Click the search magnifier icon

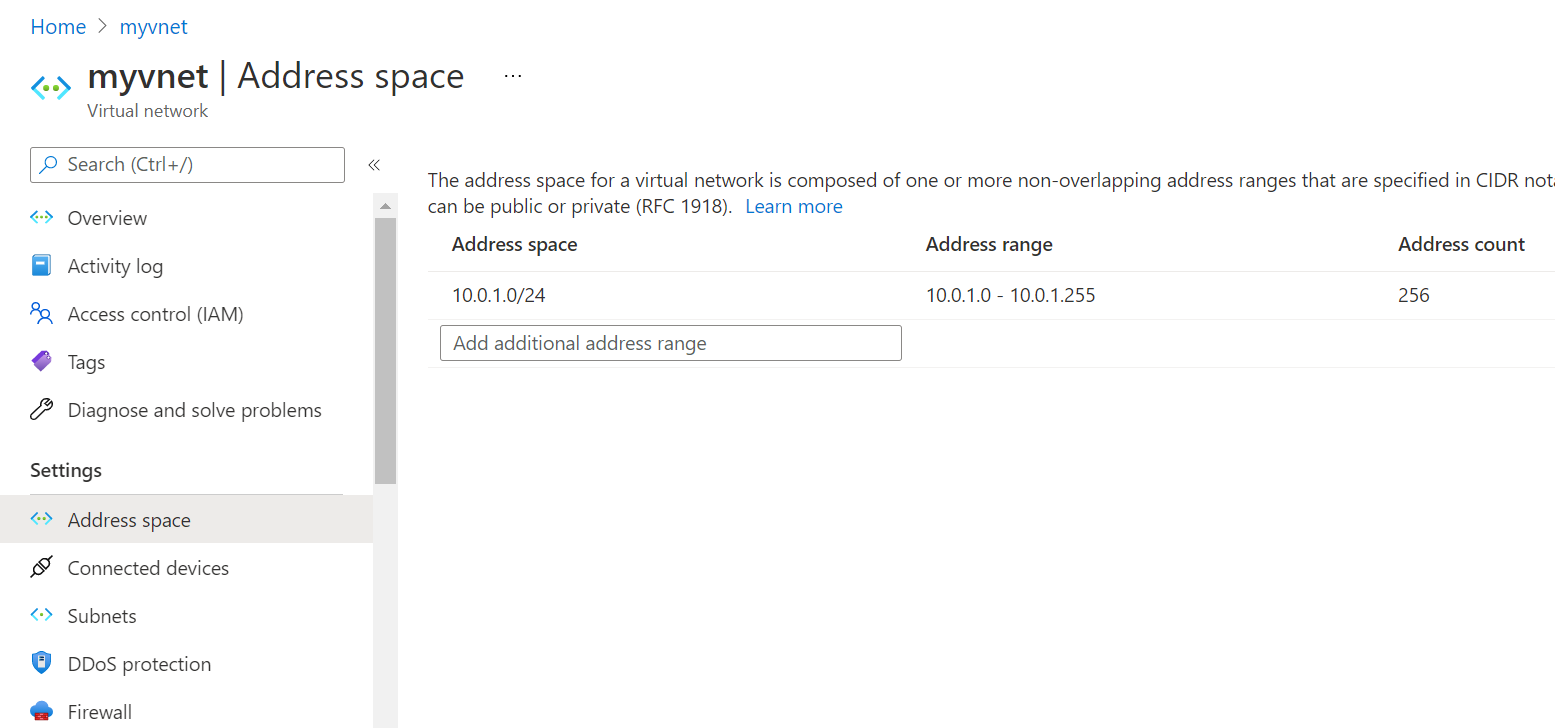(x=48, y=165)
